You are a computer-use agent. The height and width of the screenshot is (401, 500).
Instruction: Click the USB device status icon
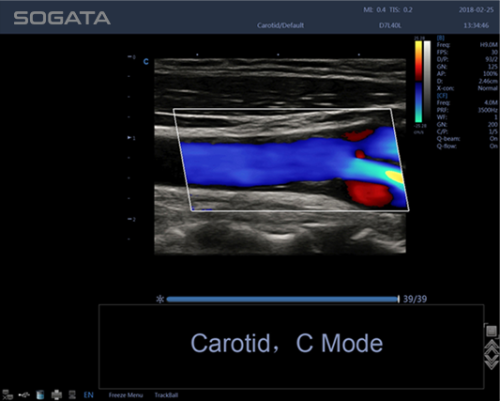[24, 395]
